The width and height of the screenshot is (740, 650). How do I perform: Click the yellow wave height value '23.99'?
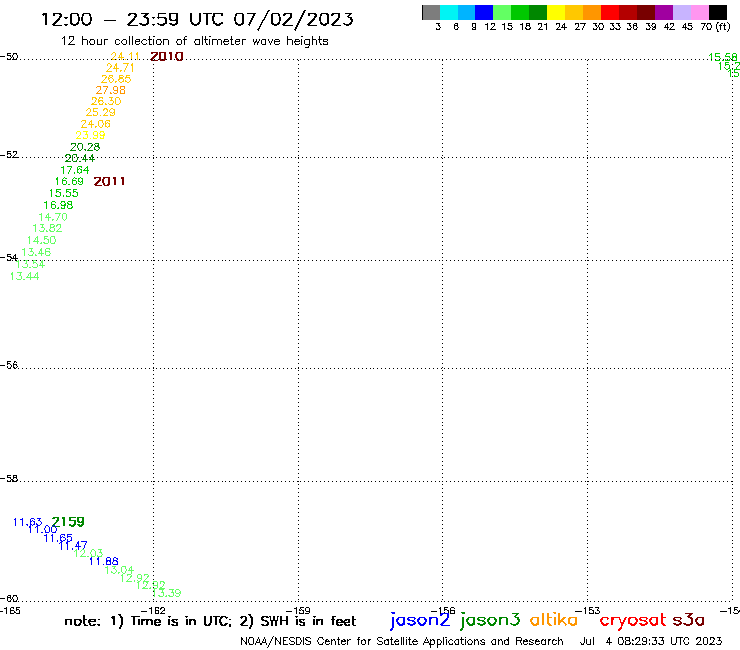click(x=90, y=135)
